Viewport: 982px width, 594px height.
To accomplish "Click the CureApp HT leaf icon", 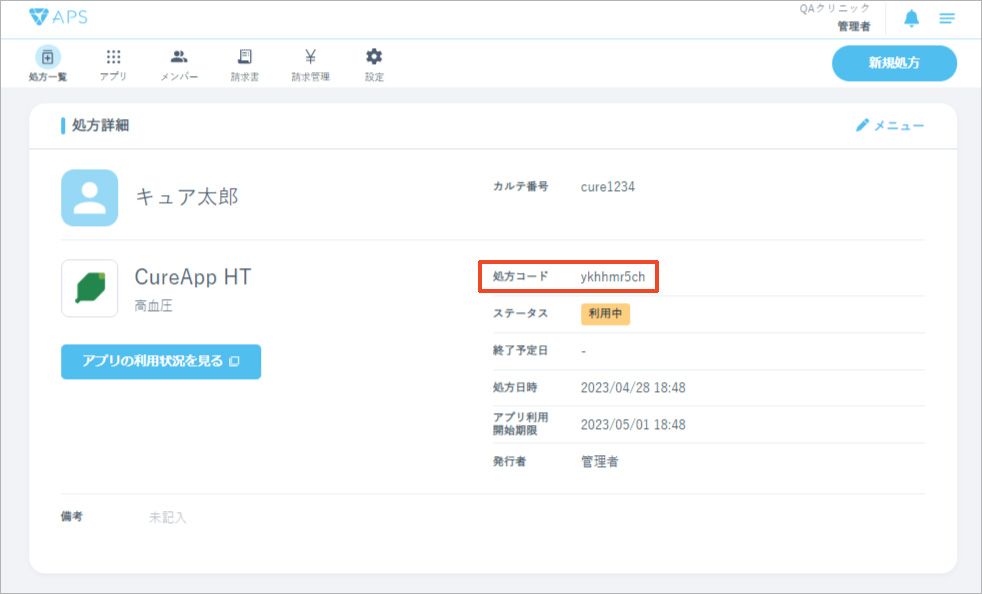I will [90, 288].
